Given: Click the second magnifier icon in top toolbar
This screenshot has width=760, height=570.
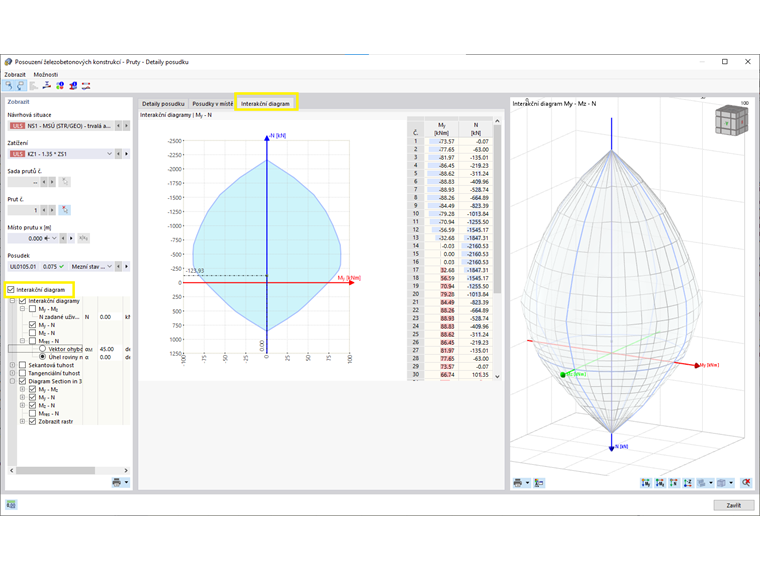Looking at the screenshot, I should 20,86.
